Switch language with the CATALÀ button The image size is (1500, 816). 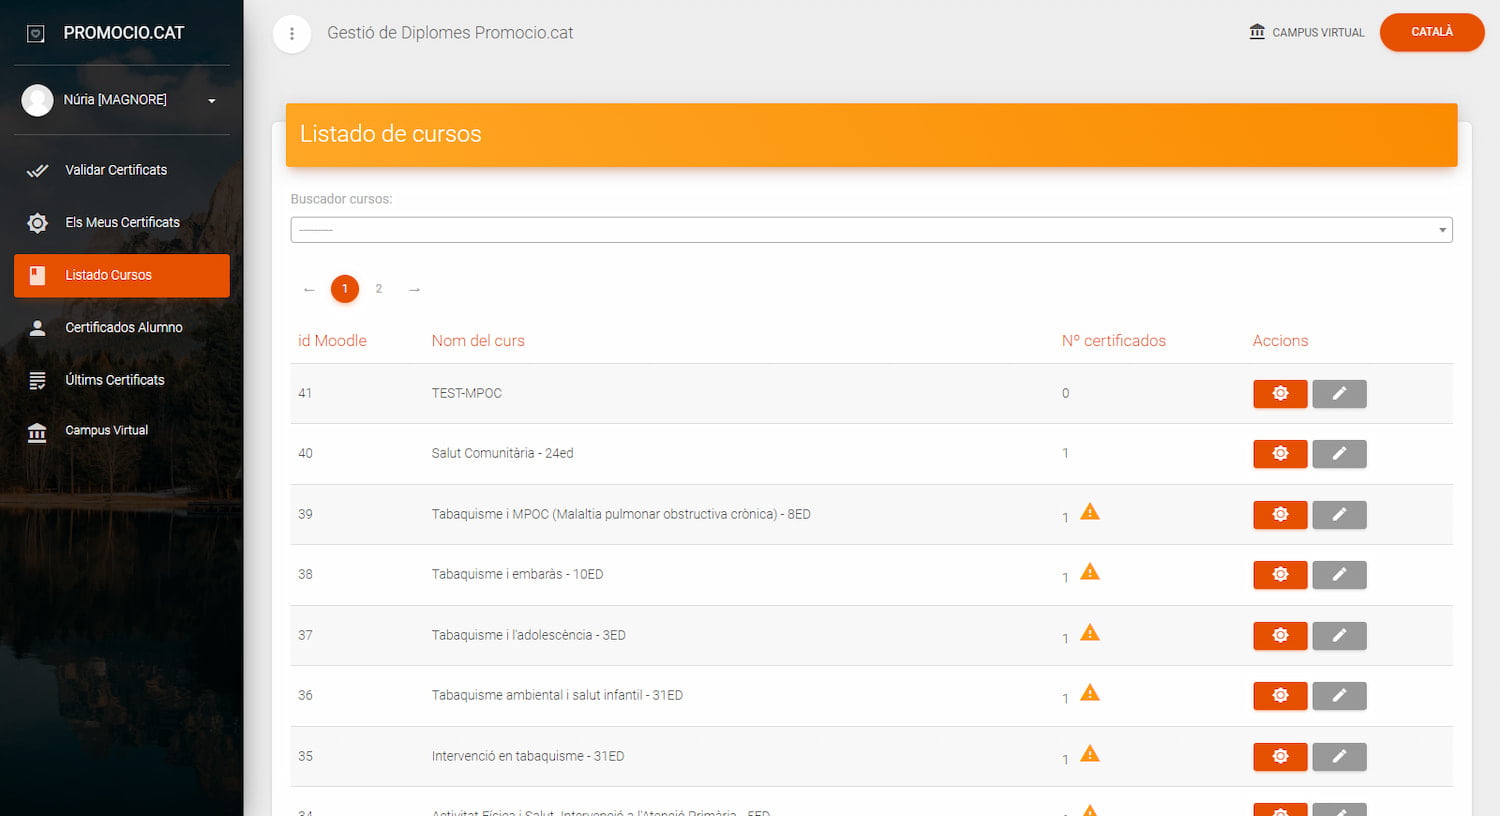(1431, 32)
